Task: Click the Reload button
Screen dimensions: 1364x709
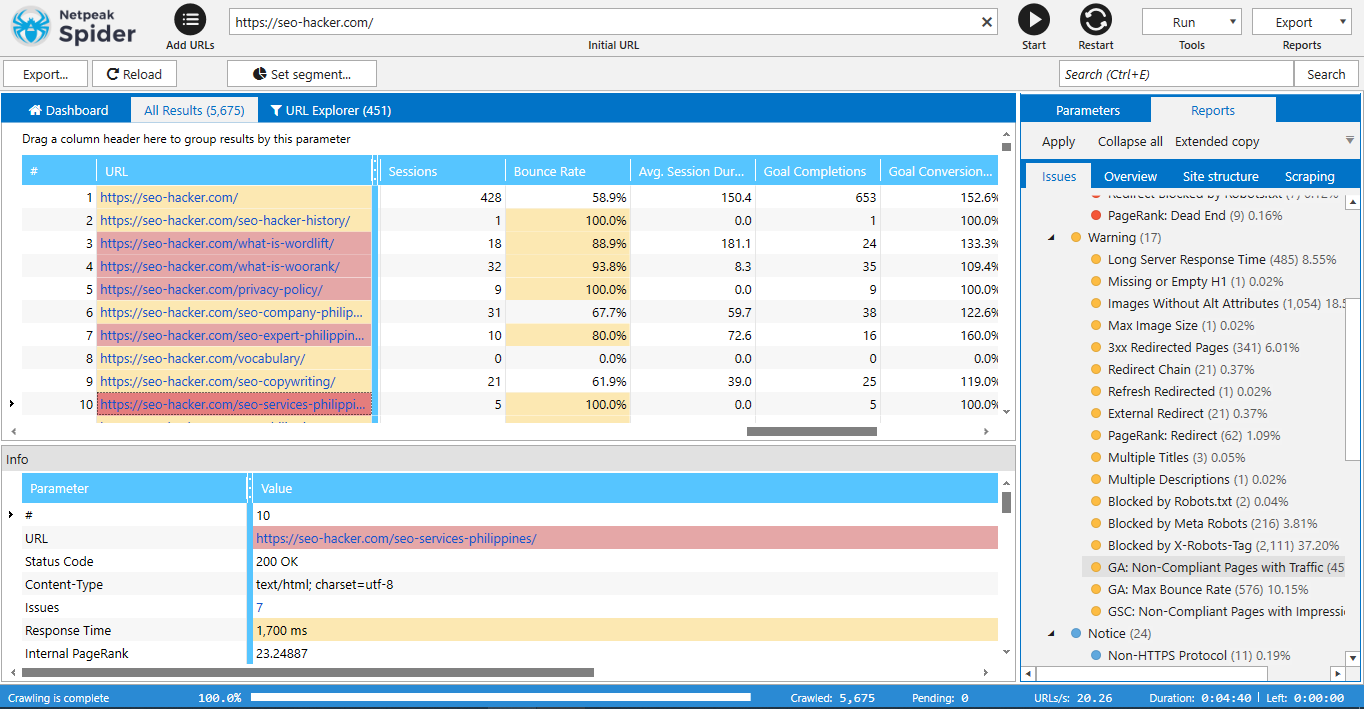Action: coord(134,74)
